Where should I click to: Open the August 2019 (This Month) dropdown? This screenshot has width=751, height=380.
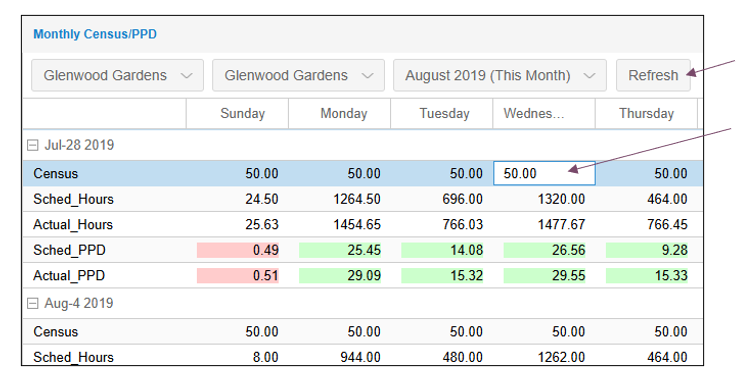(500, 75)
